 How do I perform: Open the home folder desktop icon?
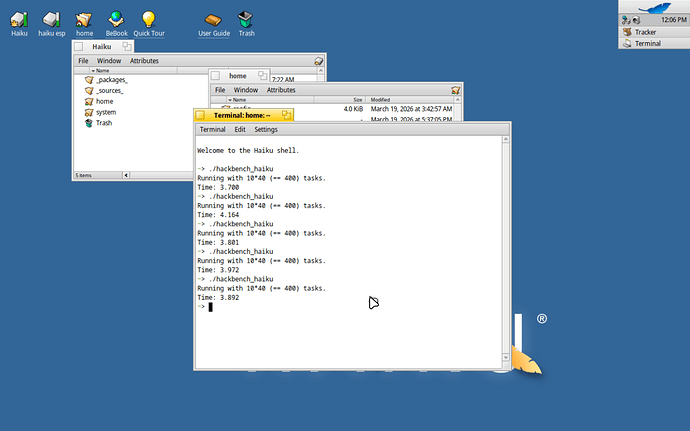point(84,19)
